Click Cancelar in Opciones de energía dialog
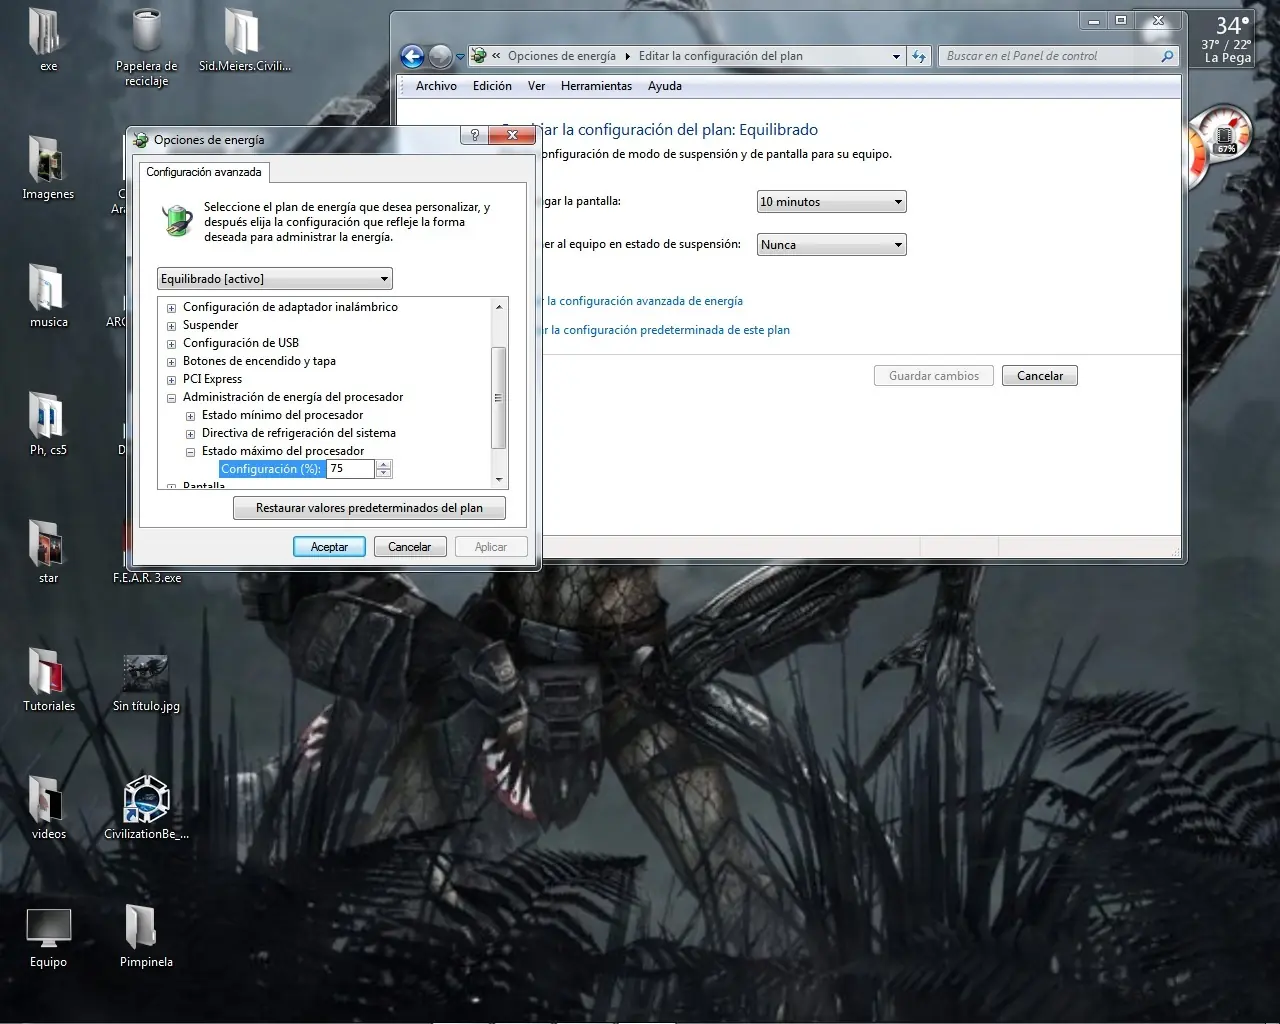 pos(410,547)
